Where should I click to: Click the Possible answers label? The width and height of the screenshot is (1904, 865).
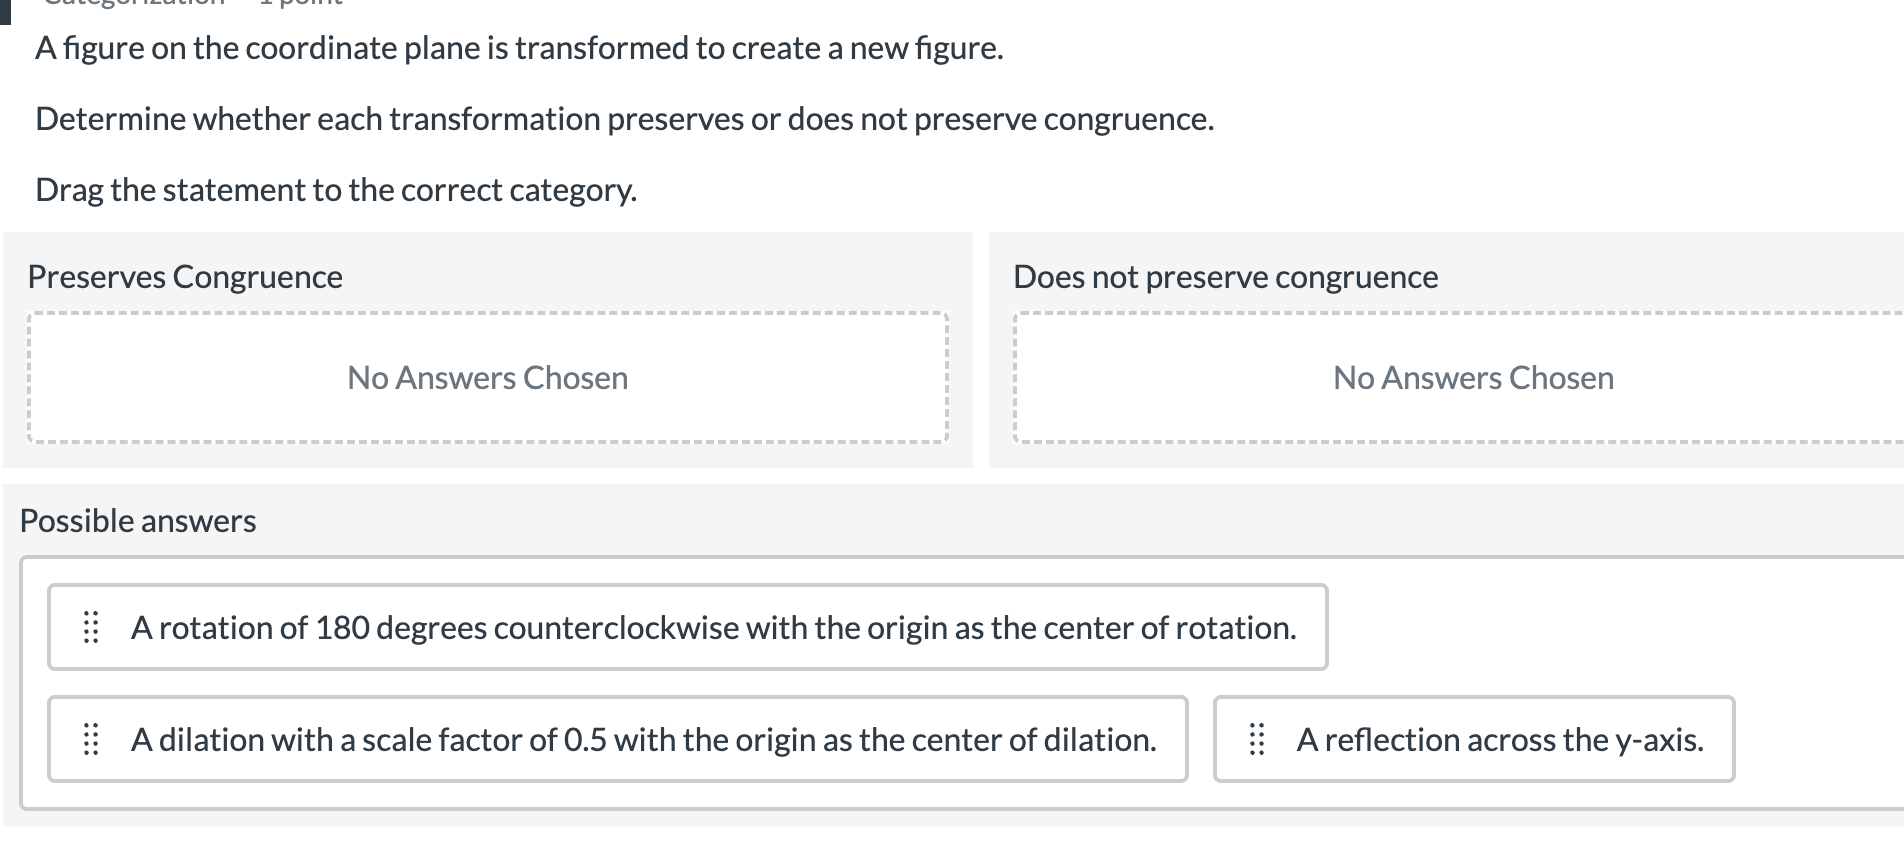point(138,521)
